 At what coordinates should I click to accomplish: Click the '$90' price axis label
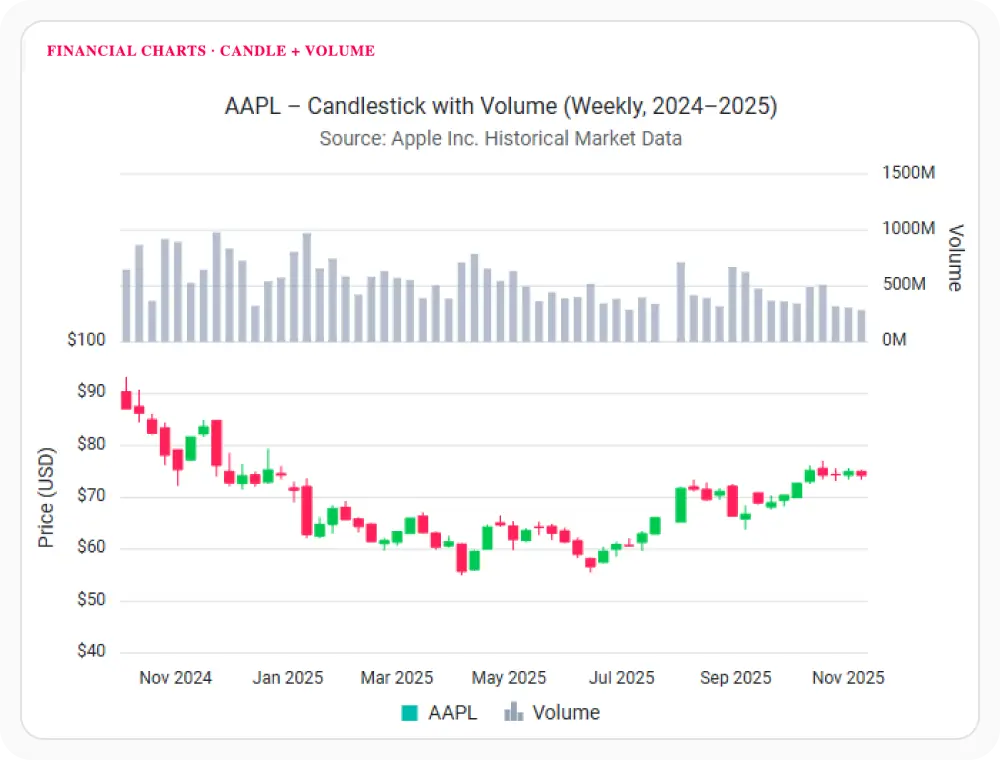point(91,391)
